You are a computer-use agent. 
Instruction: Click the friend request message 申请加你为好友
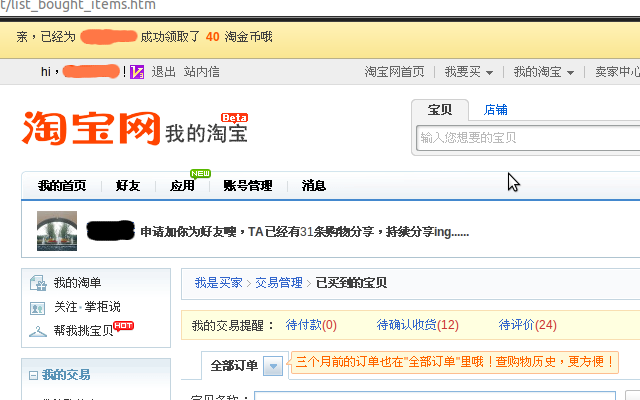(304, 232)
